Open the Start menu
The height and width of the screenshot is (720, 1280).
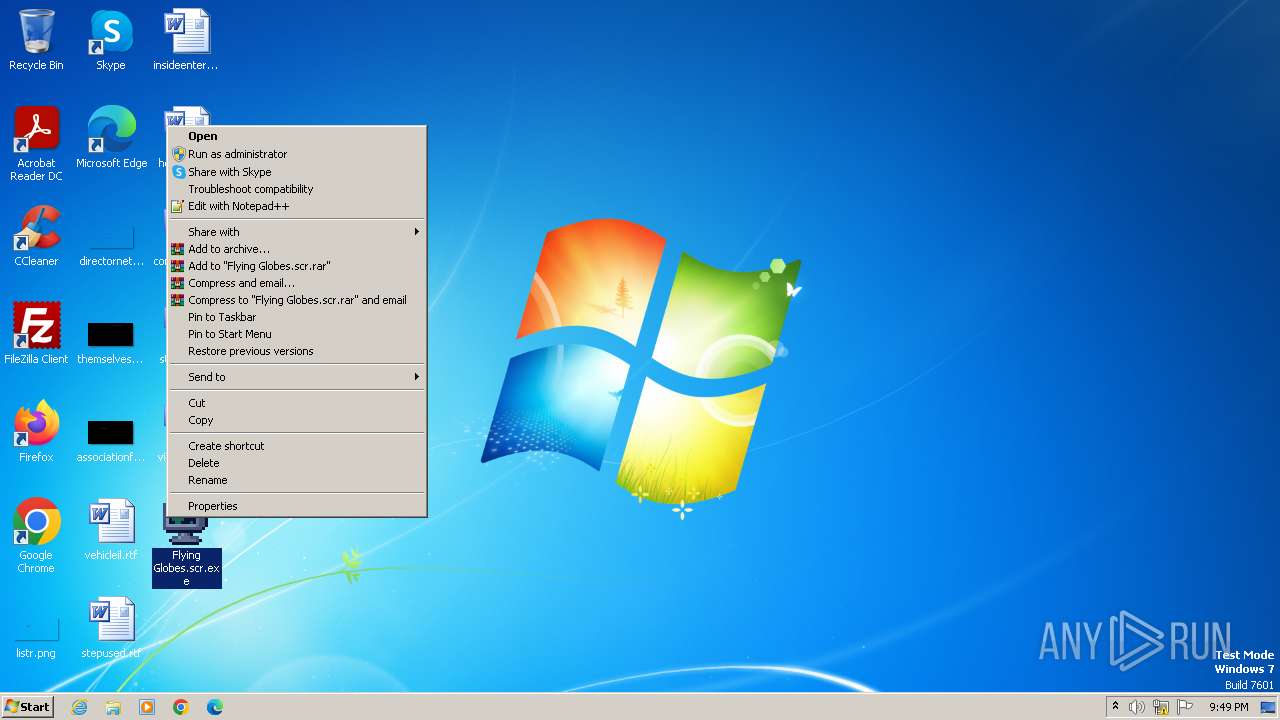click(x=27, y=707)
